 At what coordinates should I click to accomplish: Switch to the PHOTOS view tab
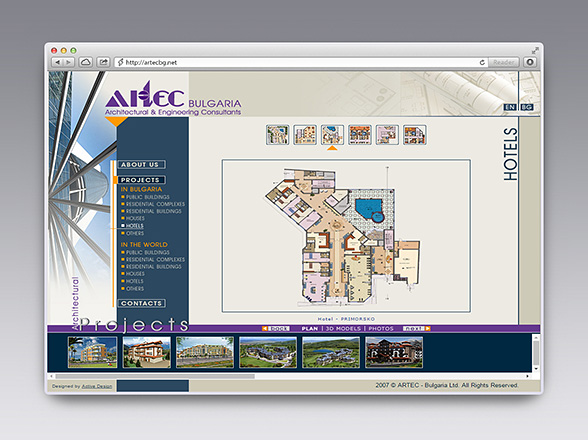coord(381,329)
